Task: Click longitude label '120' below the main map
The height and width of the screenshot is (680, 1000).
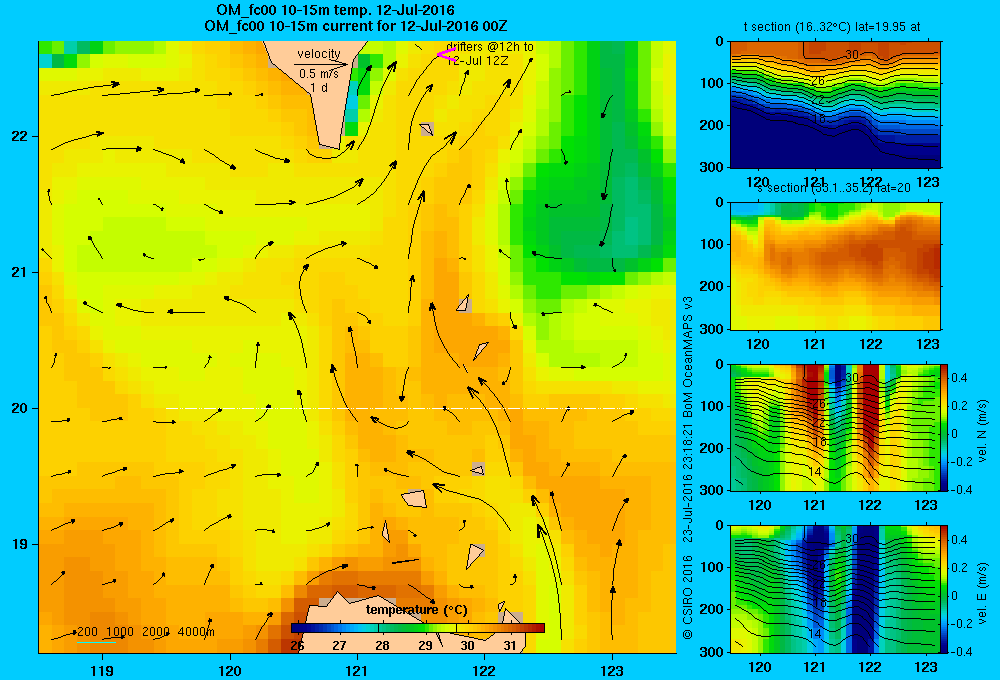Action: [x=230, y=670]
